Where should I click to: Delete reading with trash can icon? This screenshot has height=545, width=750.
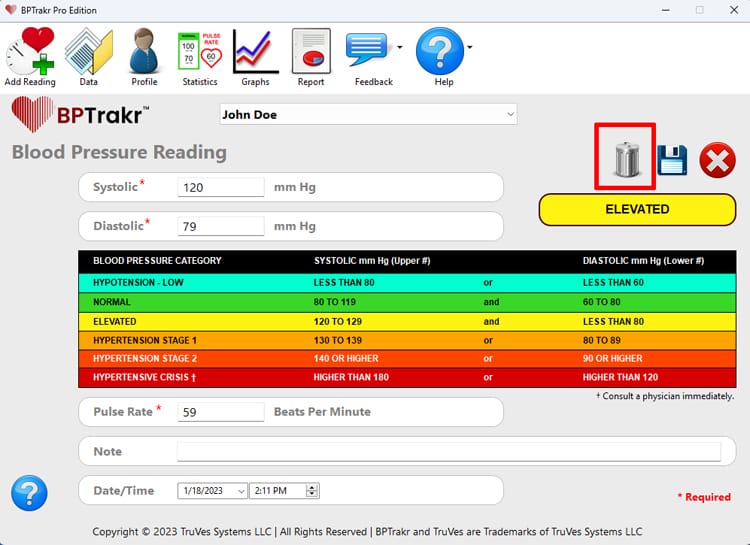(x=625, y=158)
